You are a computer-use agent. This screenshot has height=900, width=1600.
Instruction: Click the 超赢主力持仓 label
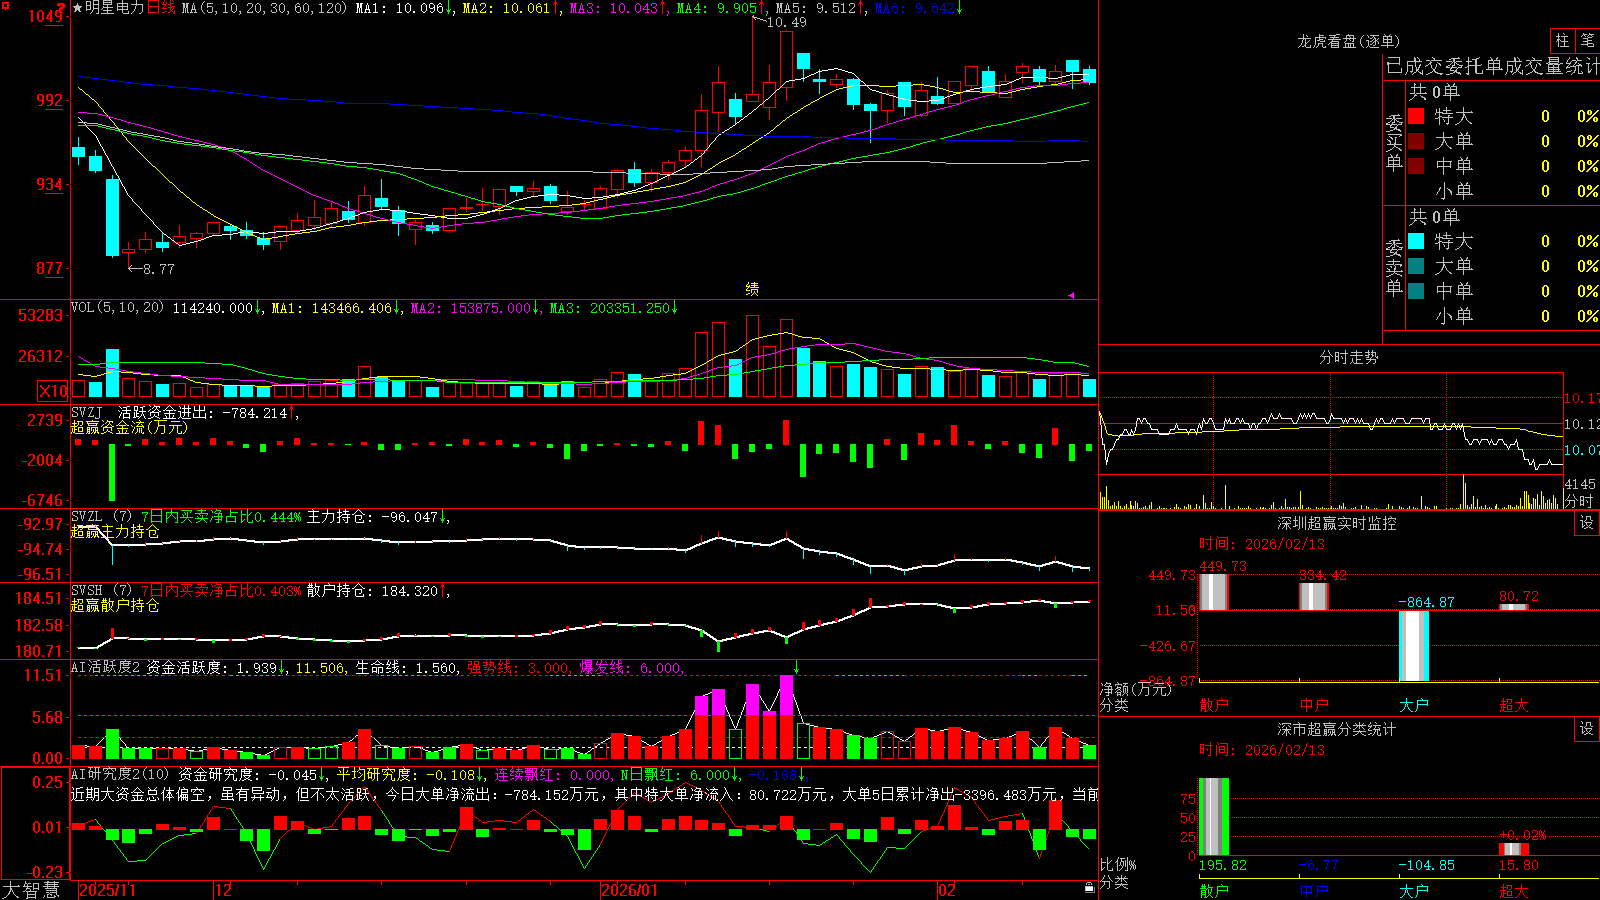[x=115, y=531]
